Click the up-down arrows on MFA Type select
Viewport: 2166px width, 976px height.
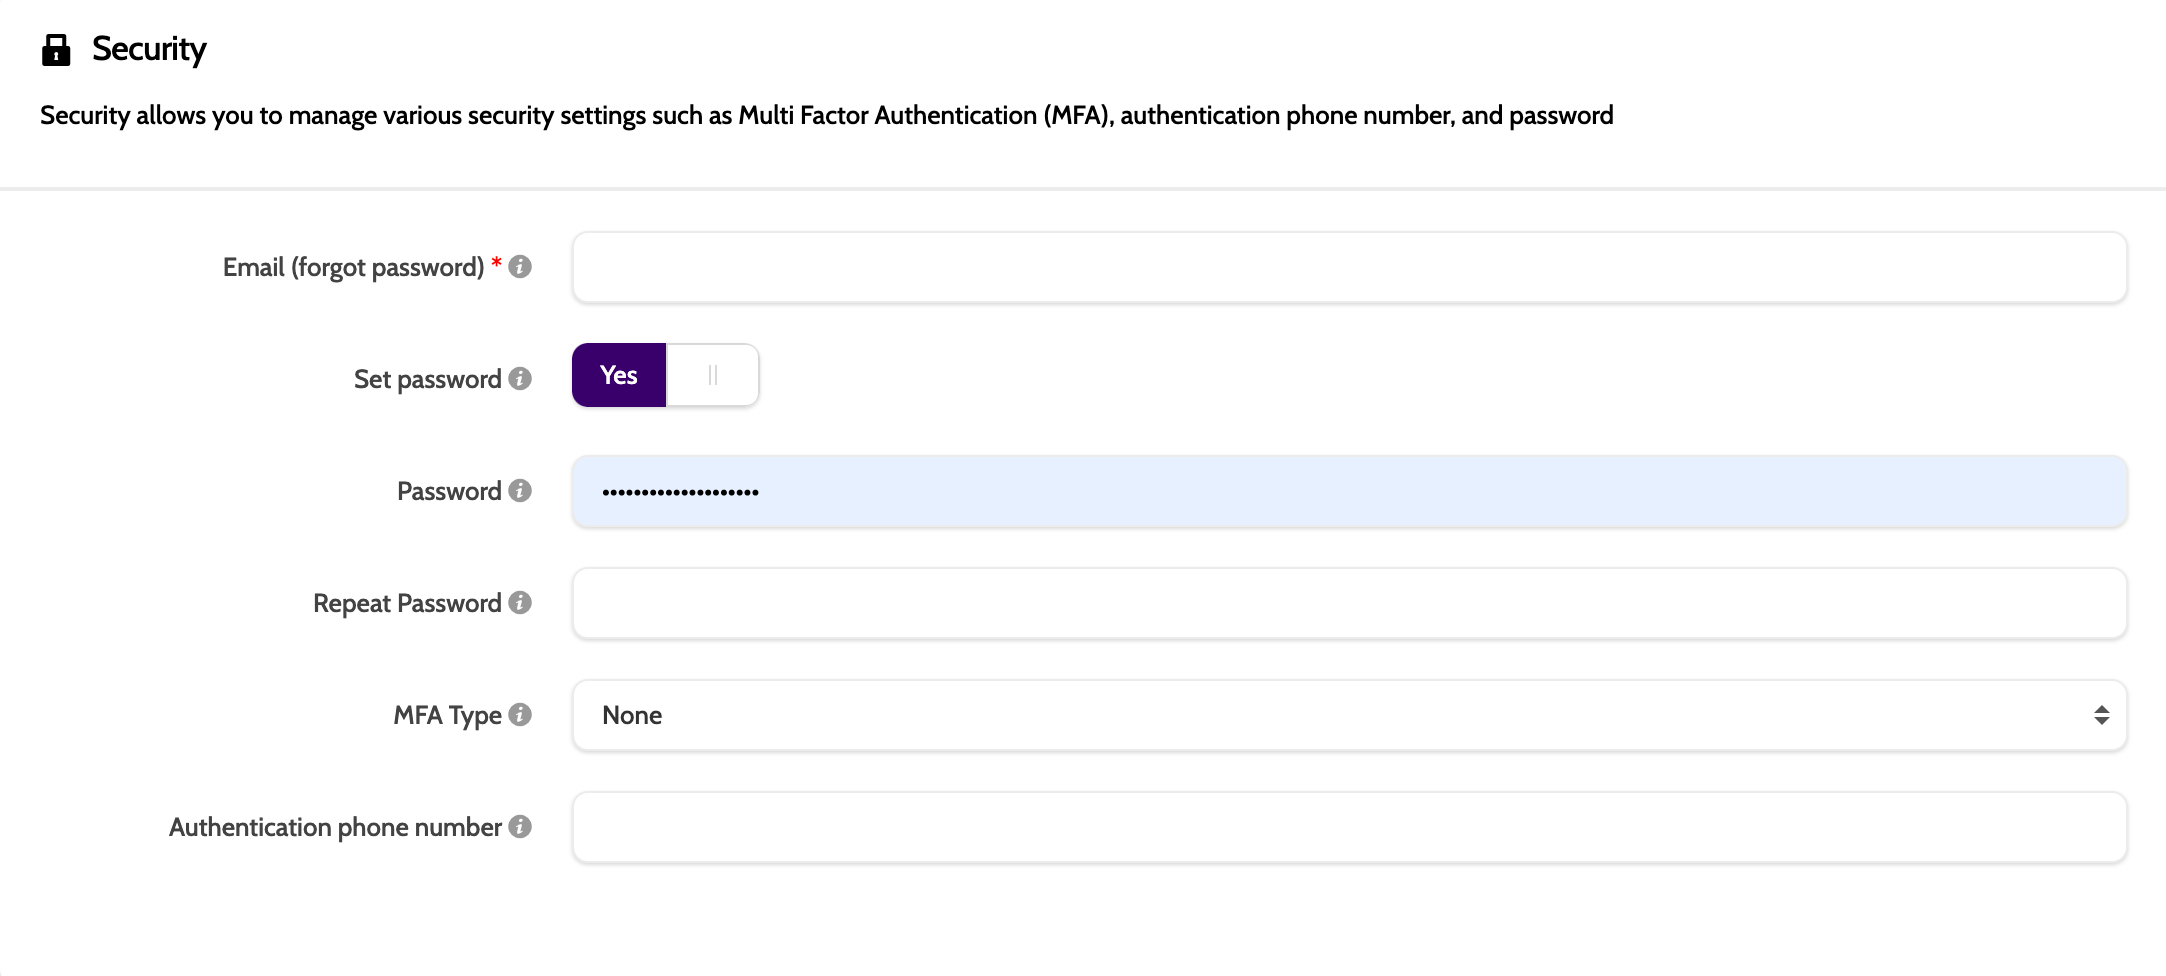2101,715
